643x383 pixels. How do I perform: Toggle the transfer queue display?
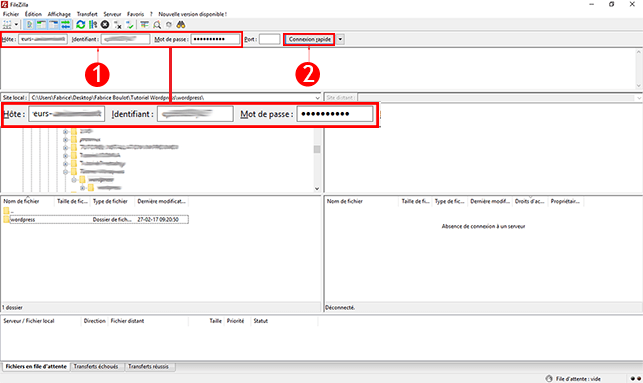pos(66,25)
